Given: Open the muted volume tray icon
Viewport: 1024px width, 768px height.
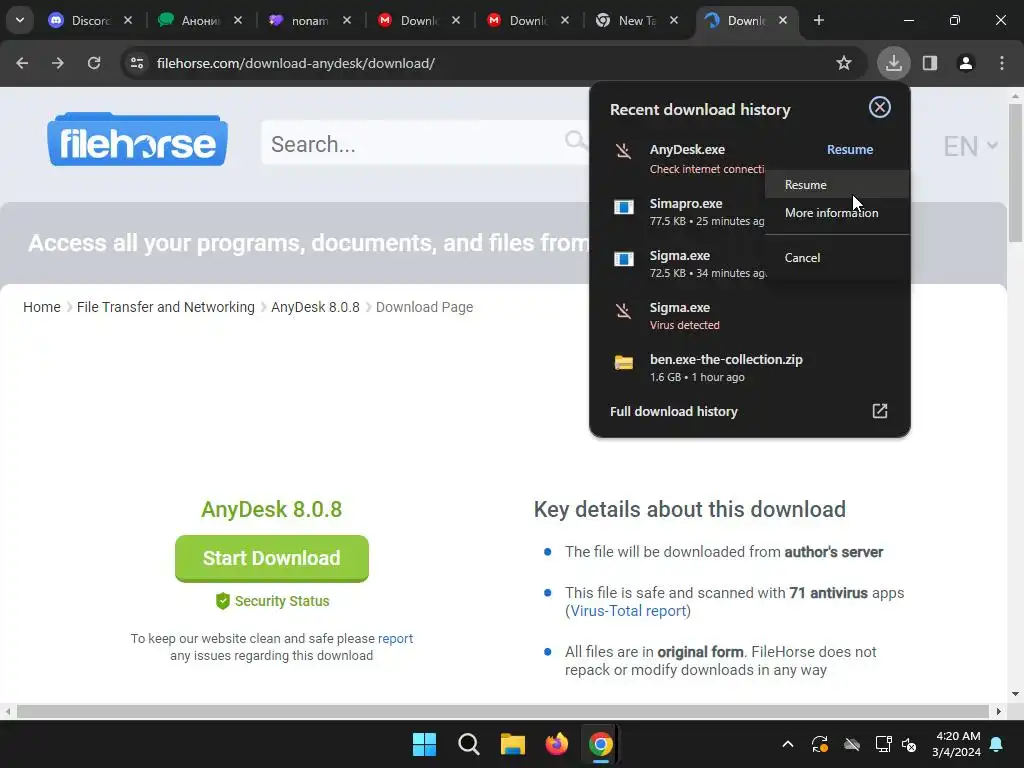Looking at the screenshot, I should click(x=909, y=744).
